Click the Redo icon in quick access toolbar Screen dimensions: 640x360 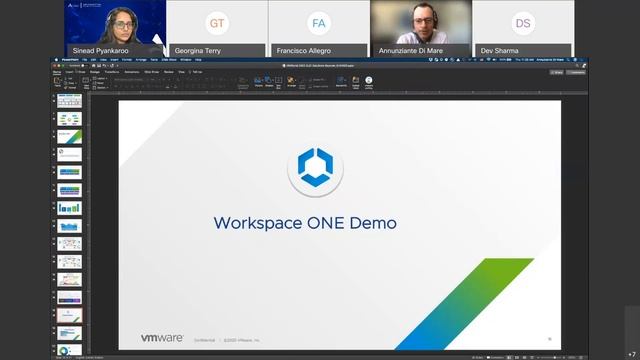(112, 65)
